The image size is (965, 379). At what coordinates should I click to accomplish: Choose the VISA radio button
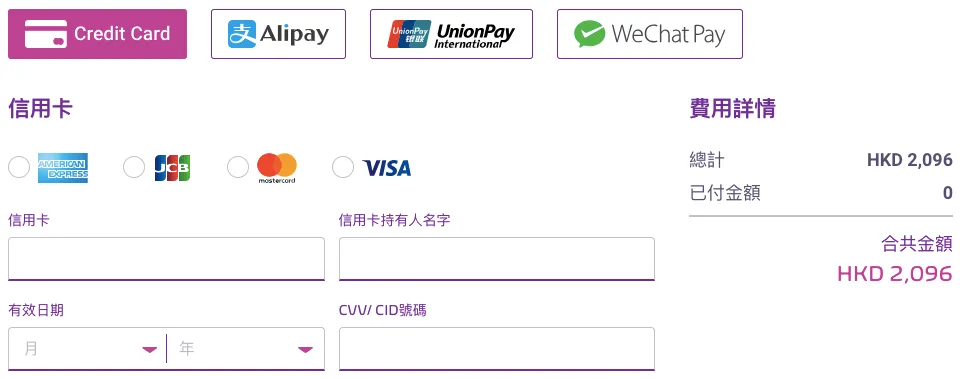(343, 167)
